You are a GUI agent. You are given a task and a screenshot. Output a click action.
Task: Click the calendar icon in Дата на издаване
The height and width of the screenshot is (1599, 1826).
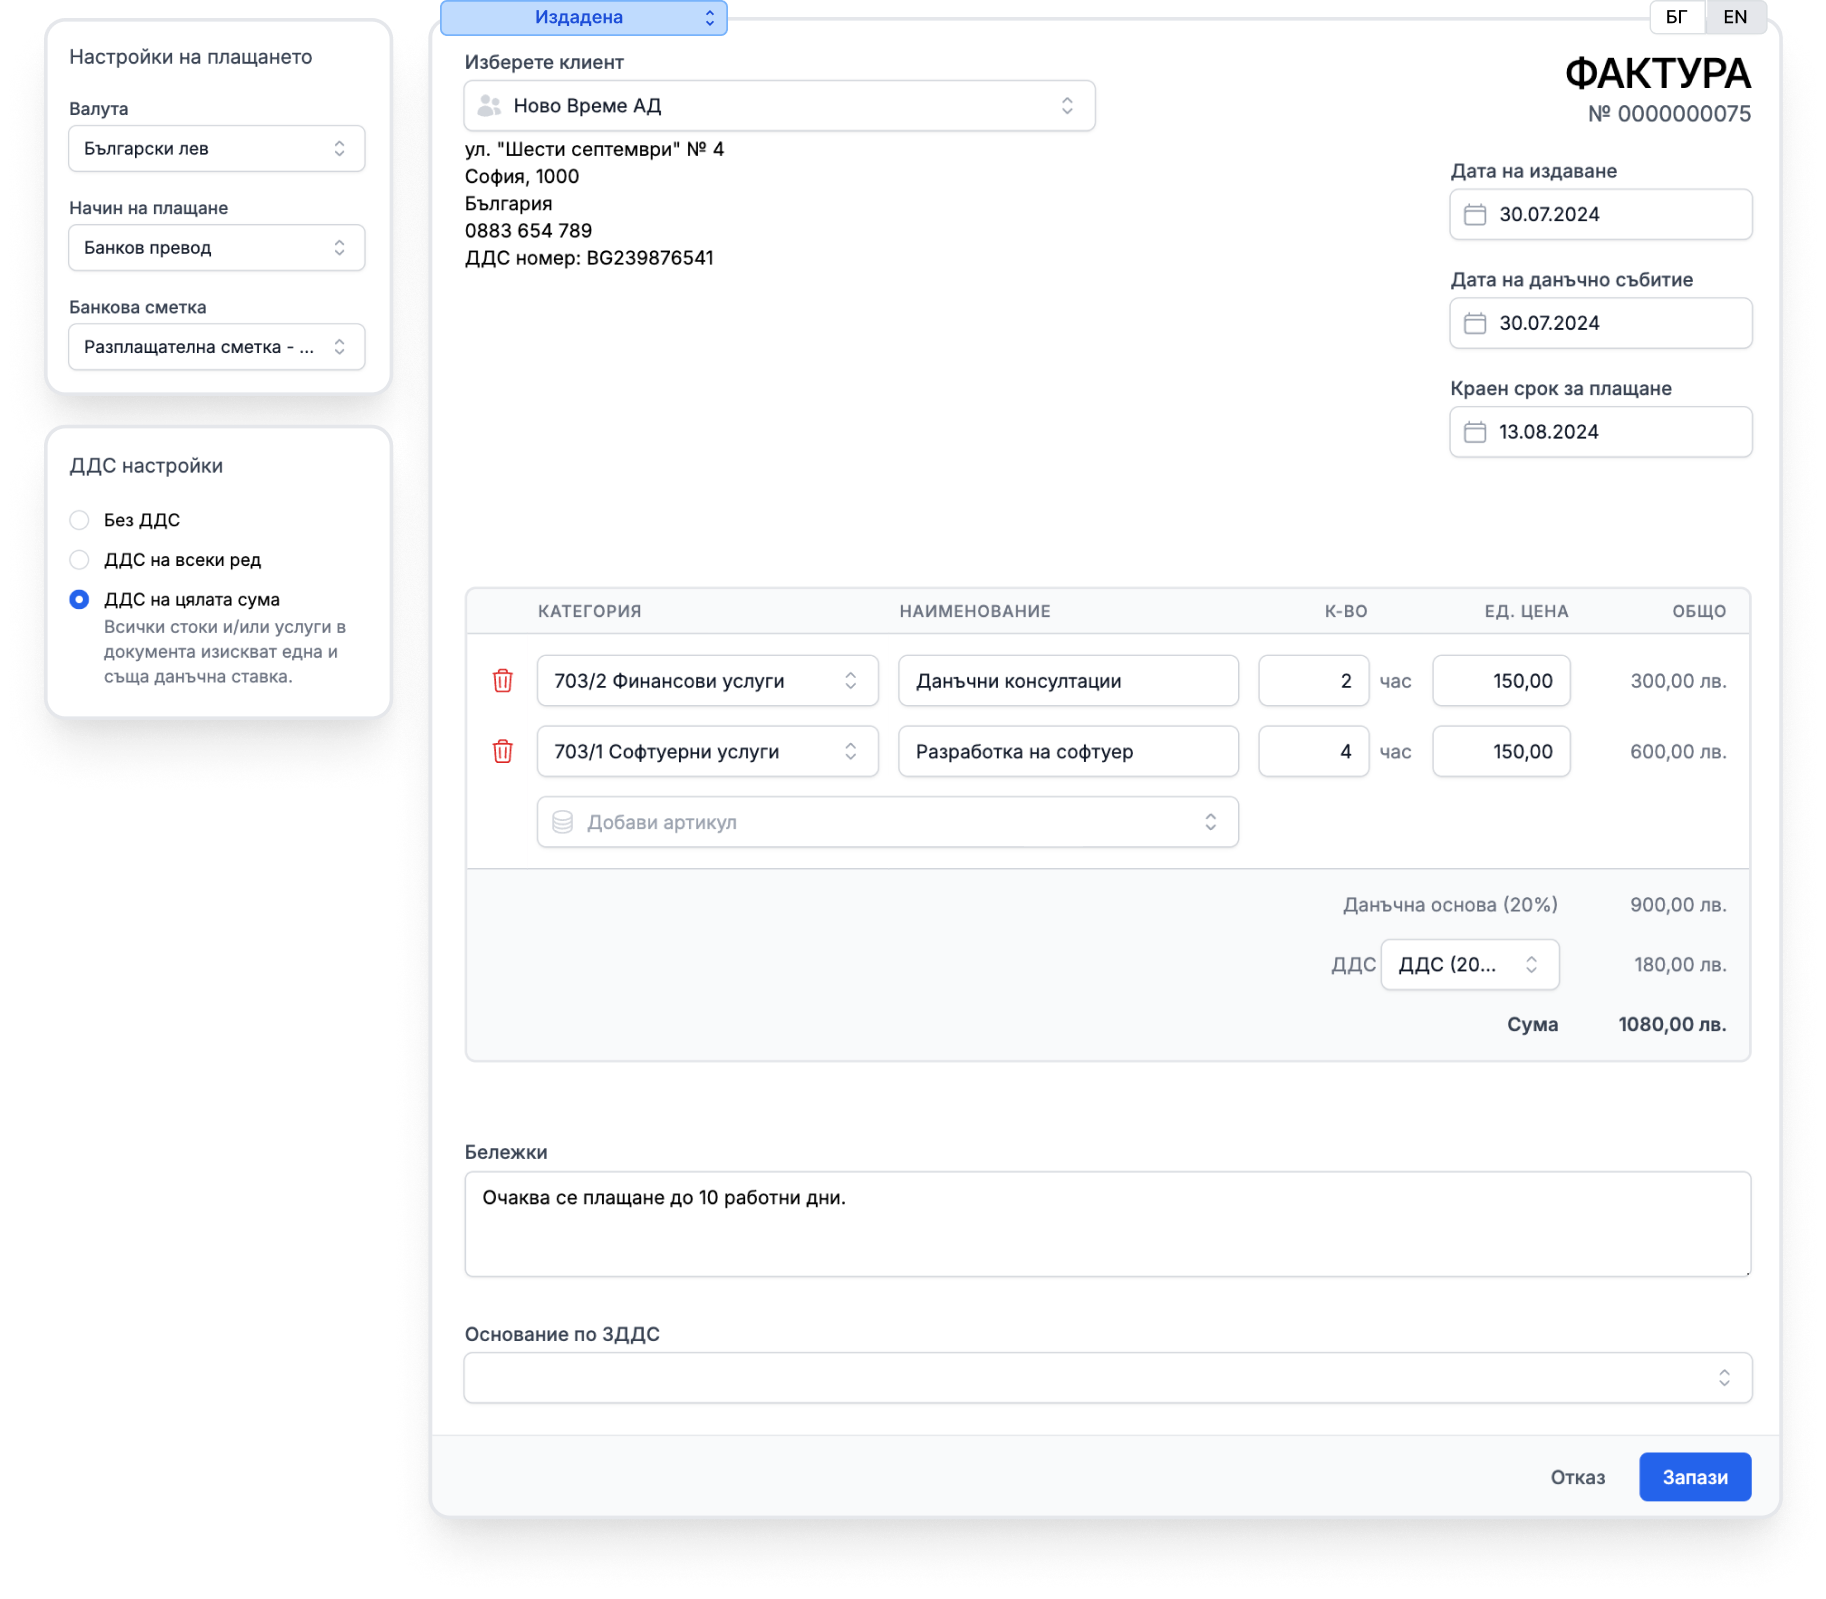coord(1475,214)
